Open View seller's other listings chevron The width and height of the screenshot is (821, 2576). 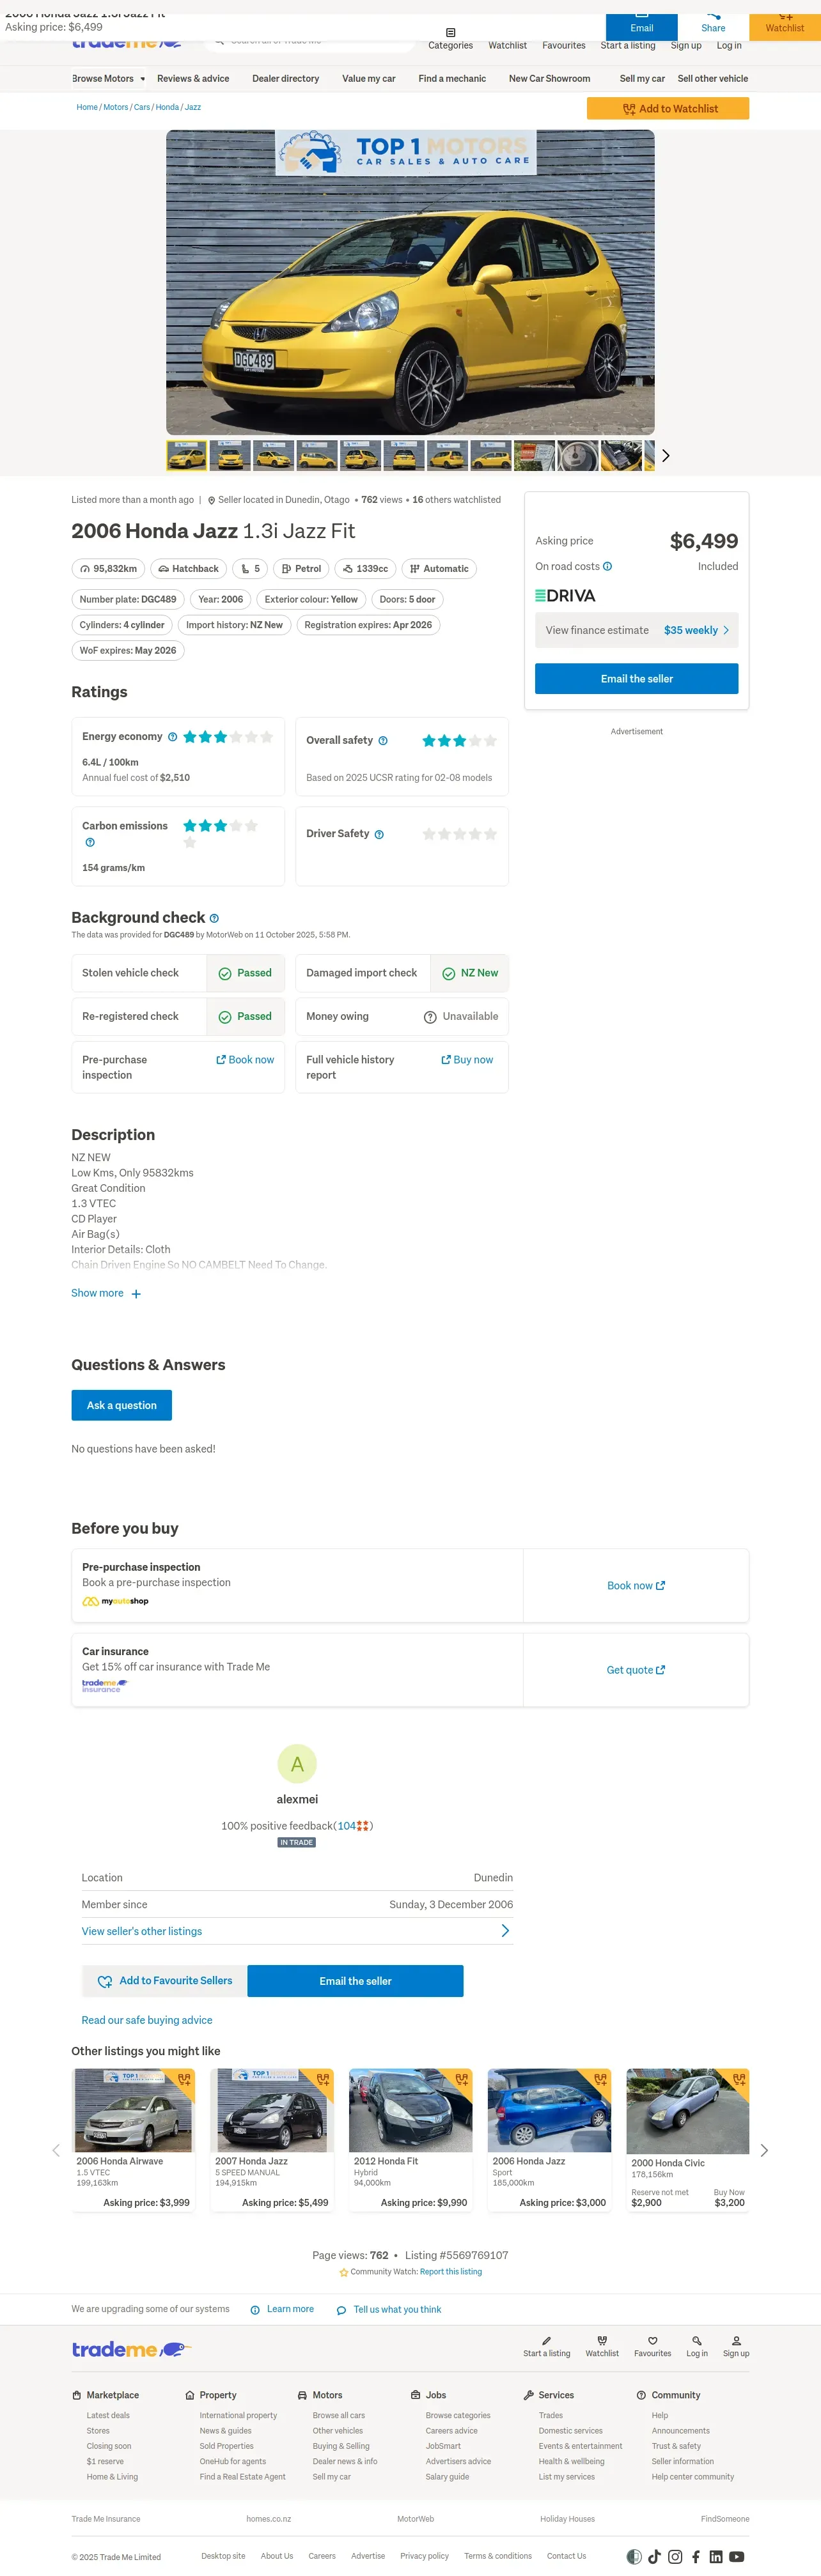pos(504,1930)
